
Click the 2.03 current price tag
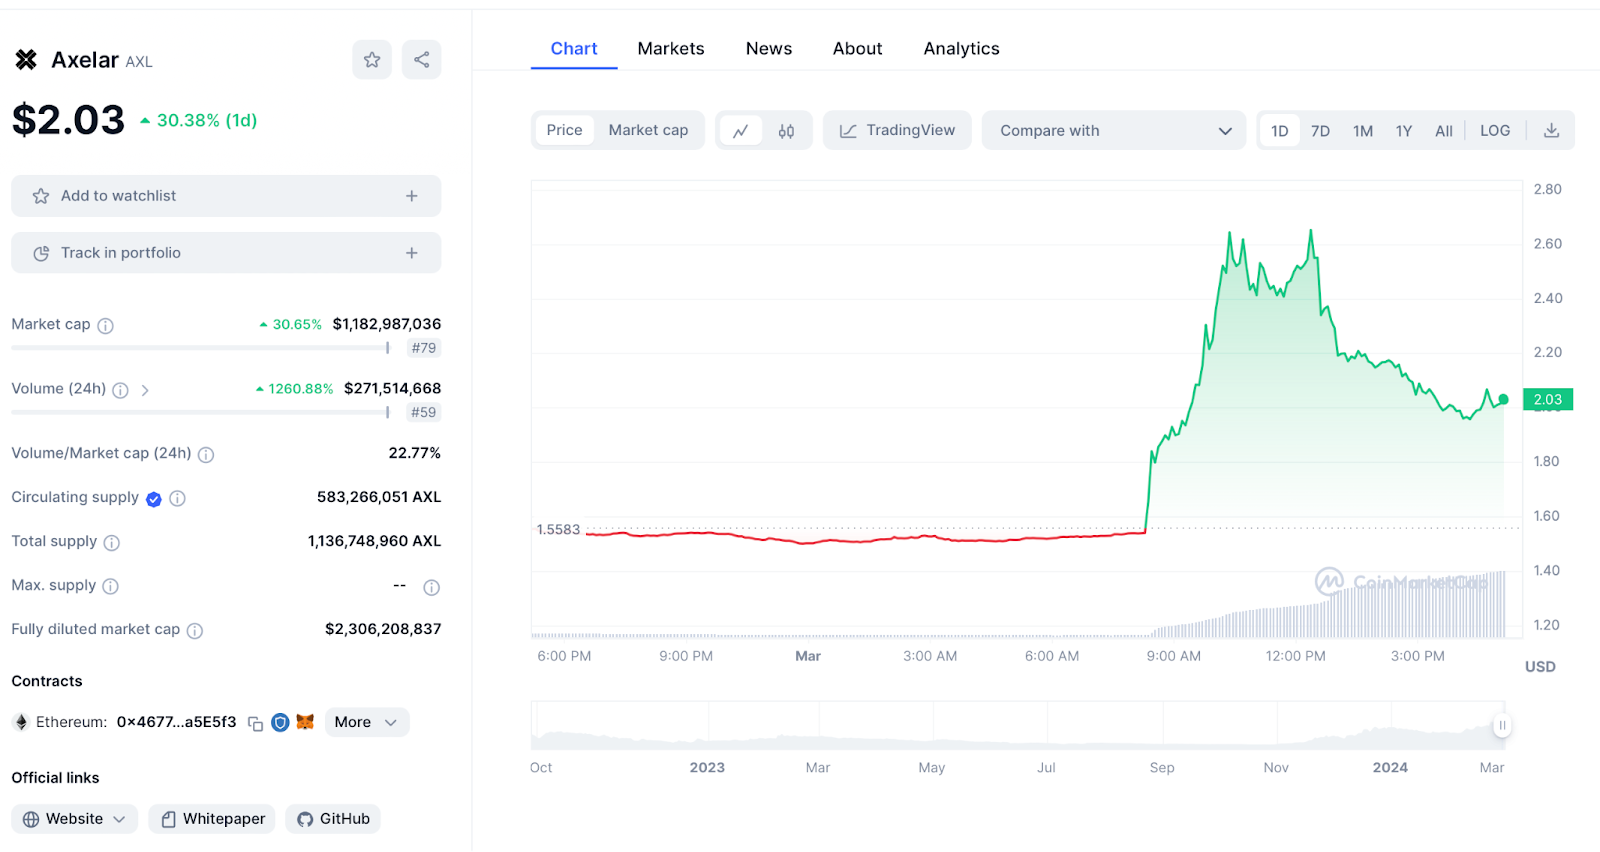(x=1548, y=399)
